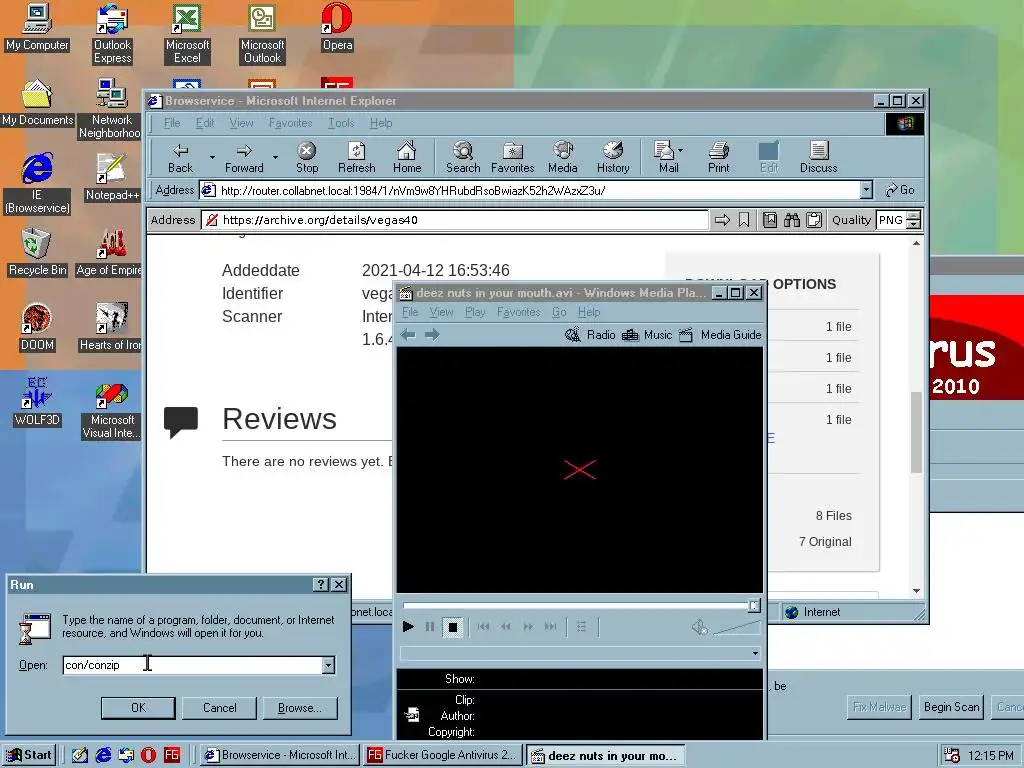Viewport: 1024px width, 768px height.
Task: Open Favorites pane from IE toolbar
Action: click(513, 158)
